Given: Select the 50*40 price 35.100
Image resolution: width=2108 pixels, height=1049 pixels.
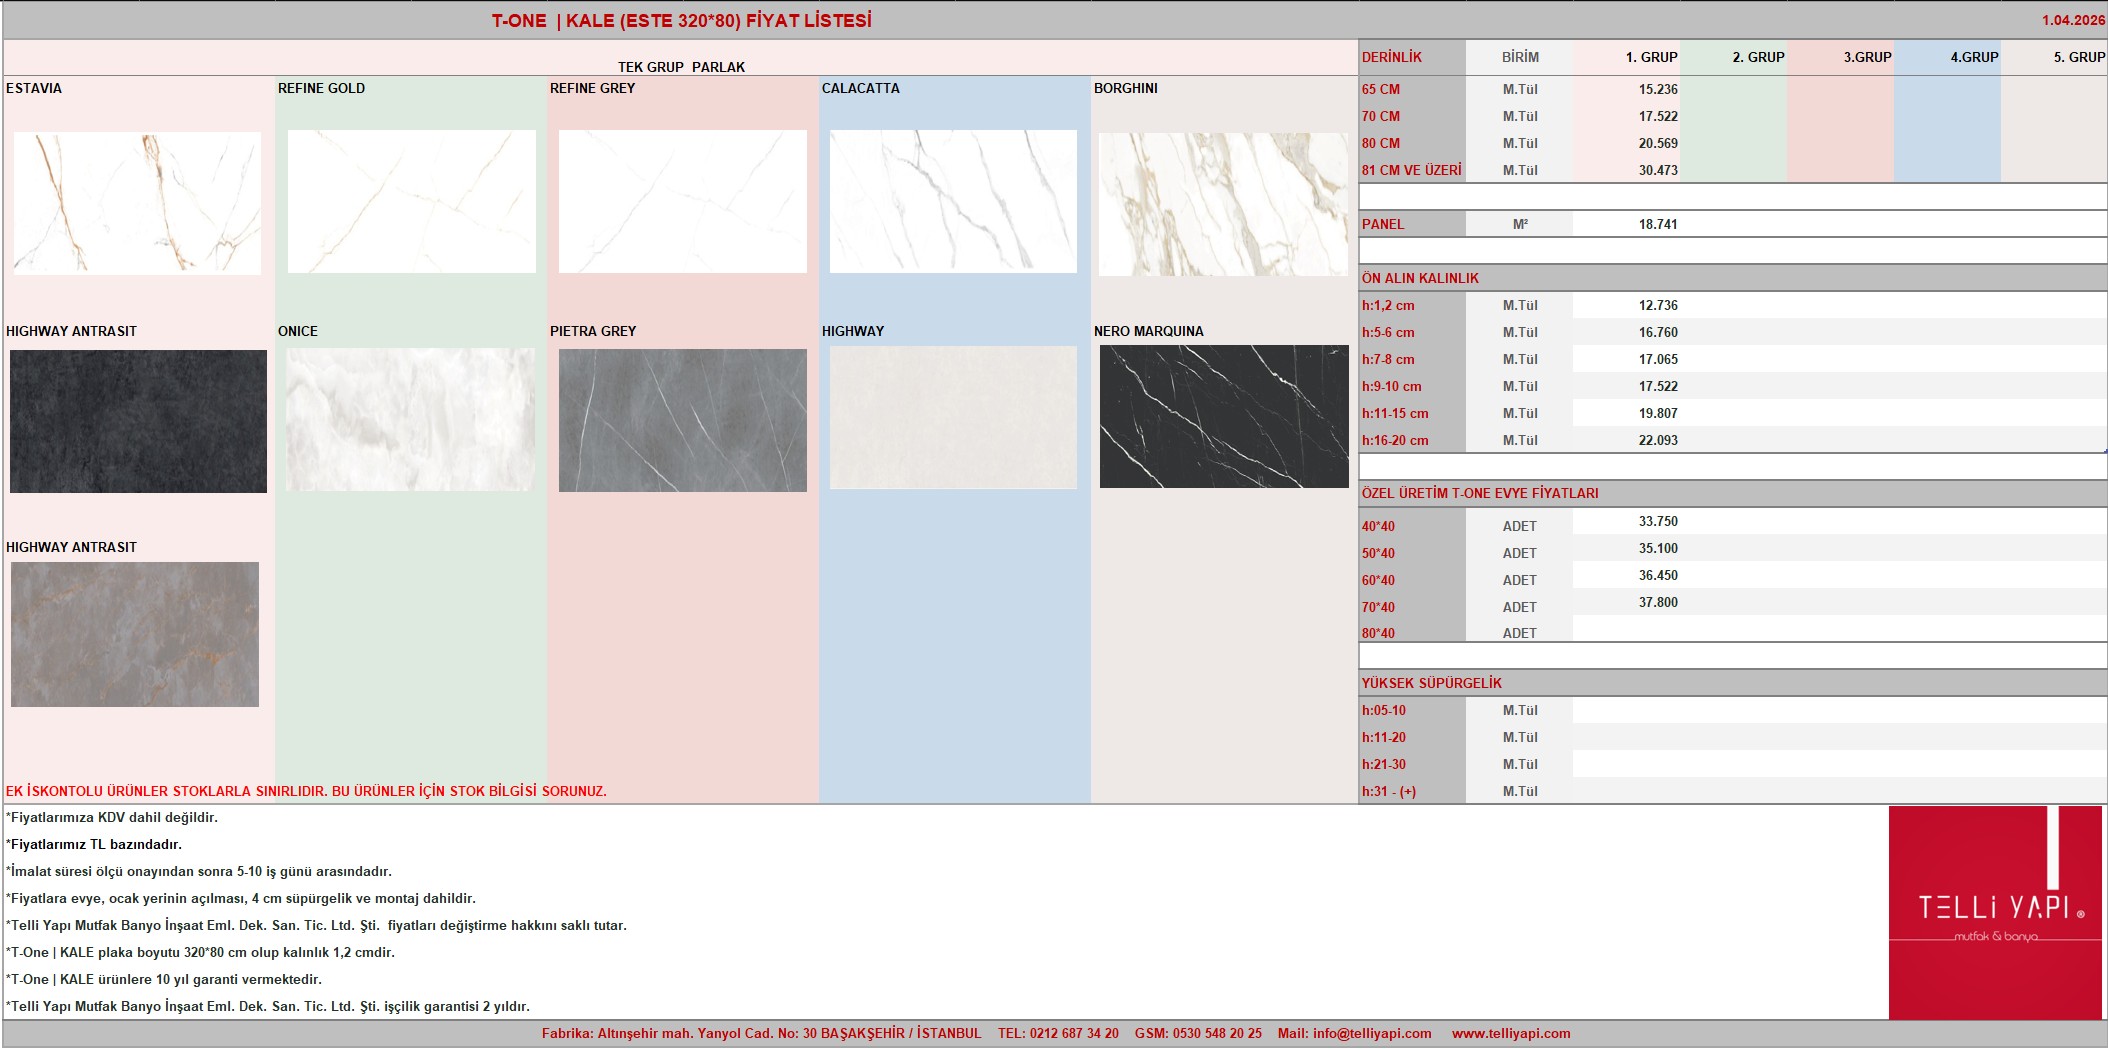Looking at the screenshot, I should point(1658,548).
